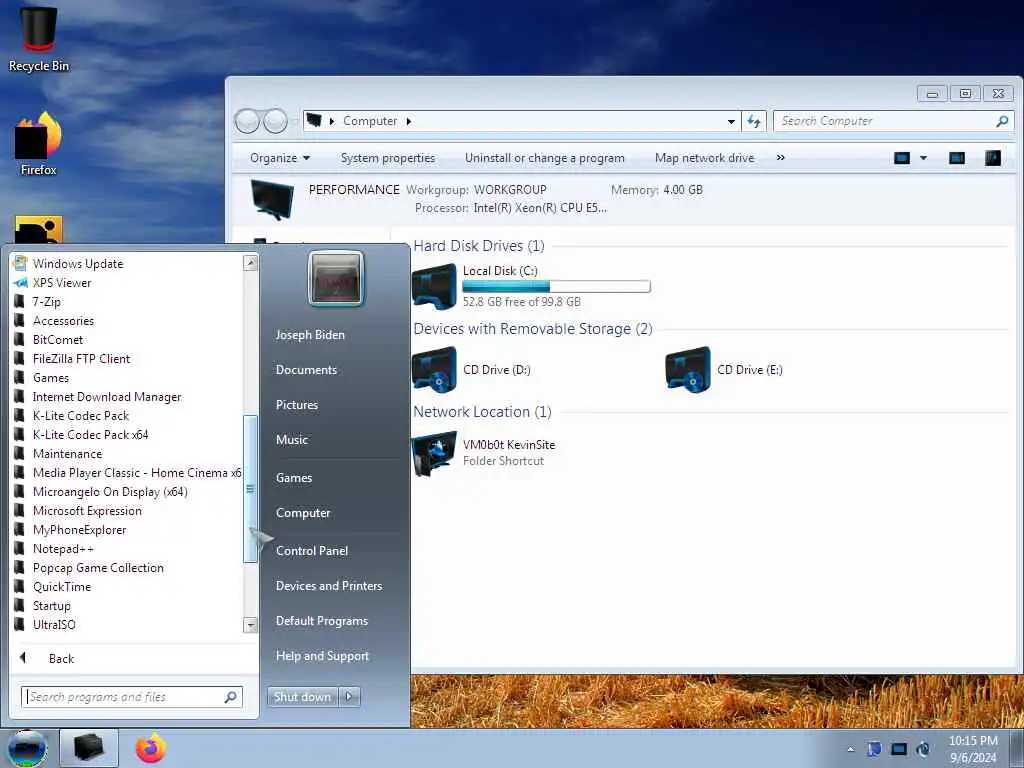Open the Organize dropdown menu

coord(280,158)
